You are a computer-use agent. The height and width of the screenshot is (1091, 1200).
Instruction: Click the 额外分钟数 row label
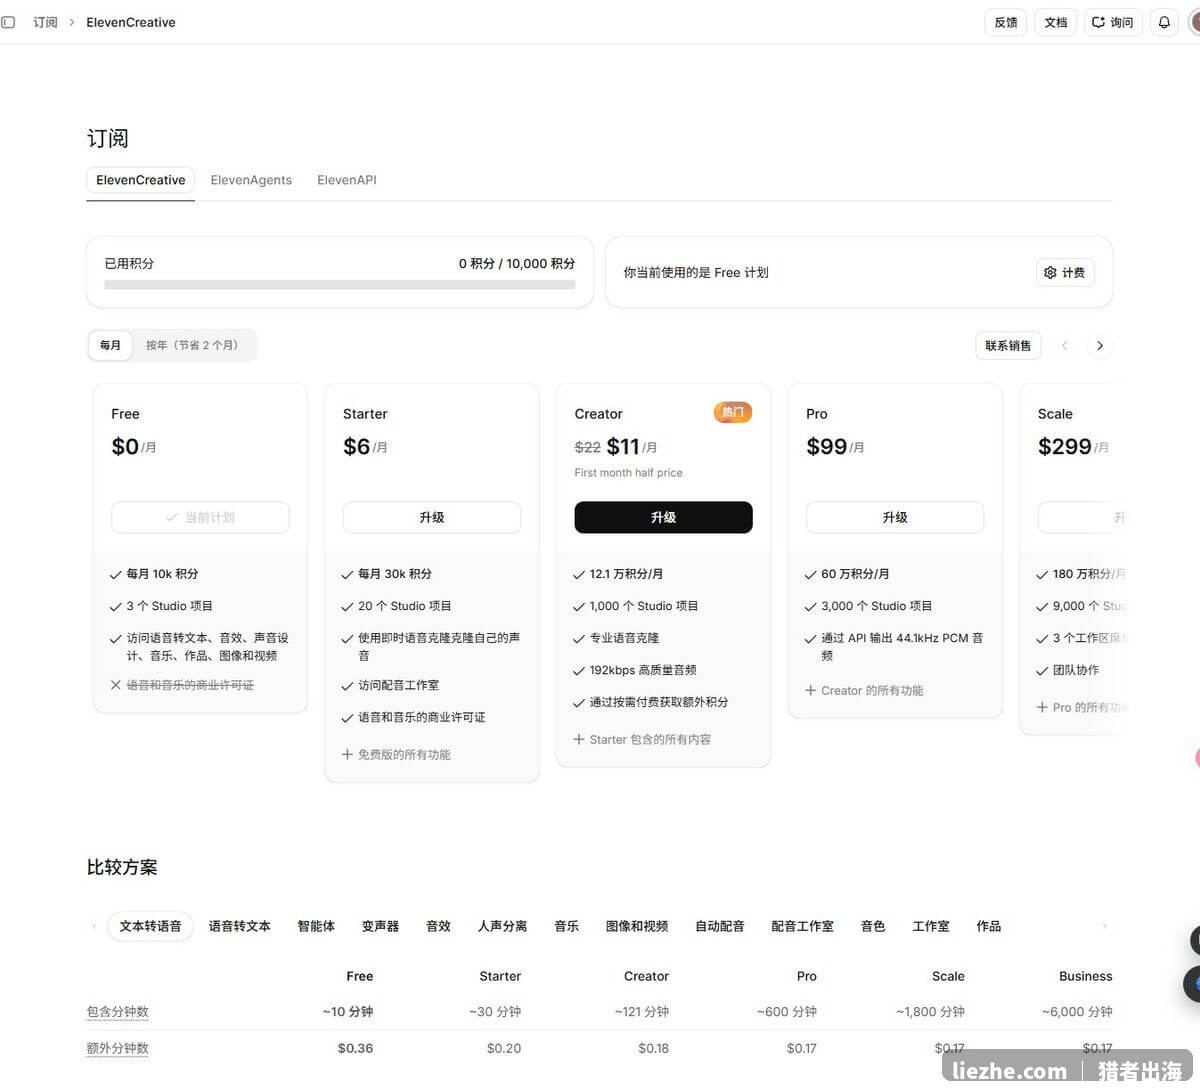[118, 1048]
